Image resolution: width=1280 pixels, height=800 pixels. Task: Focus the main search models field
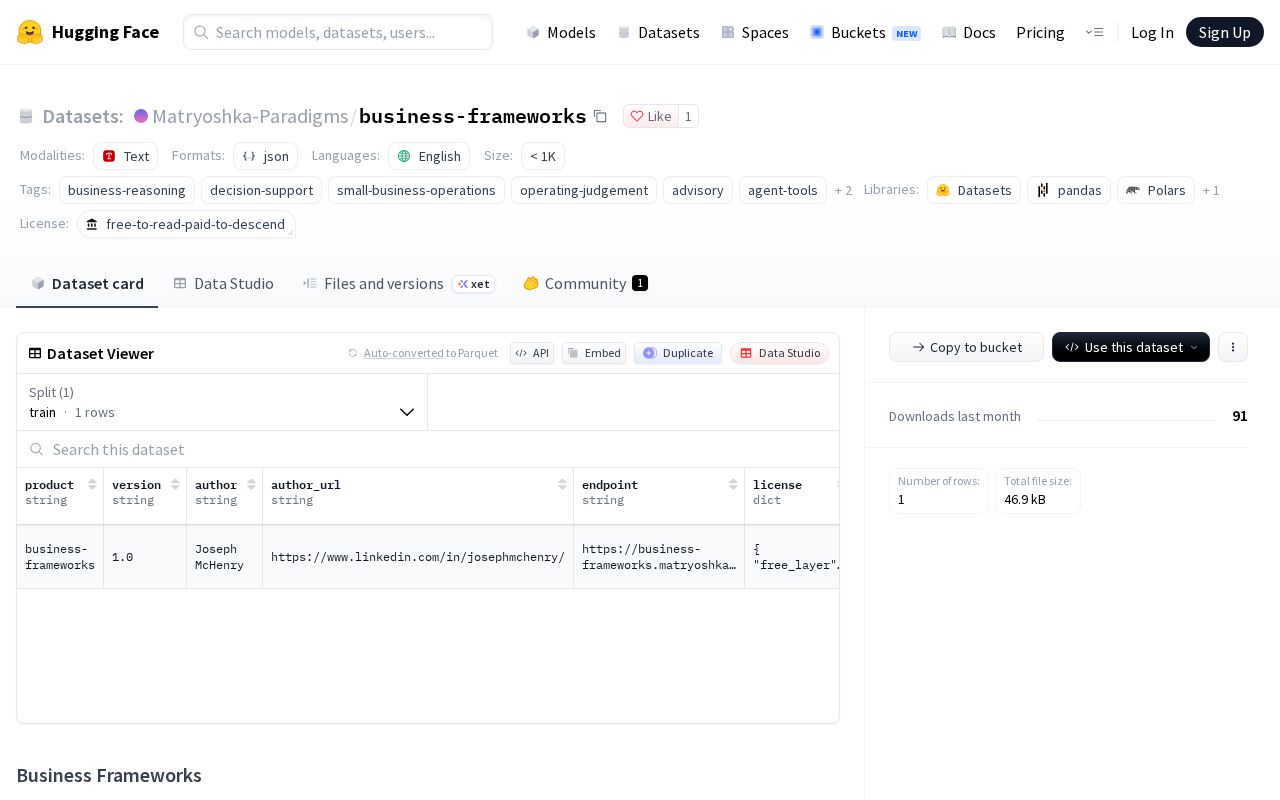pos(338,32)
